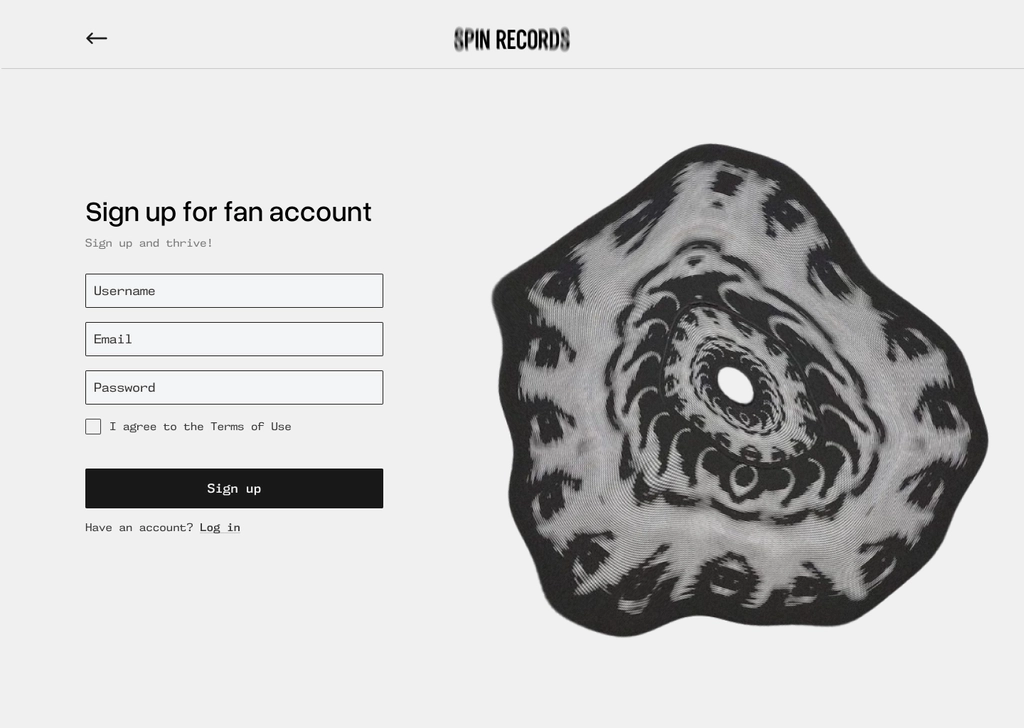The height and width of the screenshot is (728, 1024).
Task: Select the Sign up and thrive tagline
Action: (x=148, y=242)
